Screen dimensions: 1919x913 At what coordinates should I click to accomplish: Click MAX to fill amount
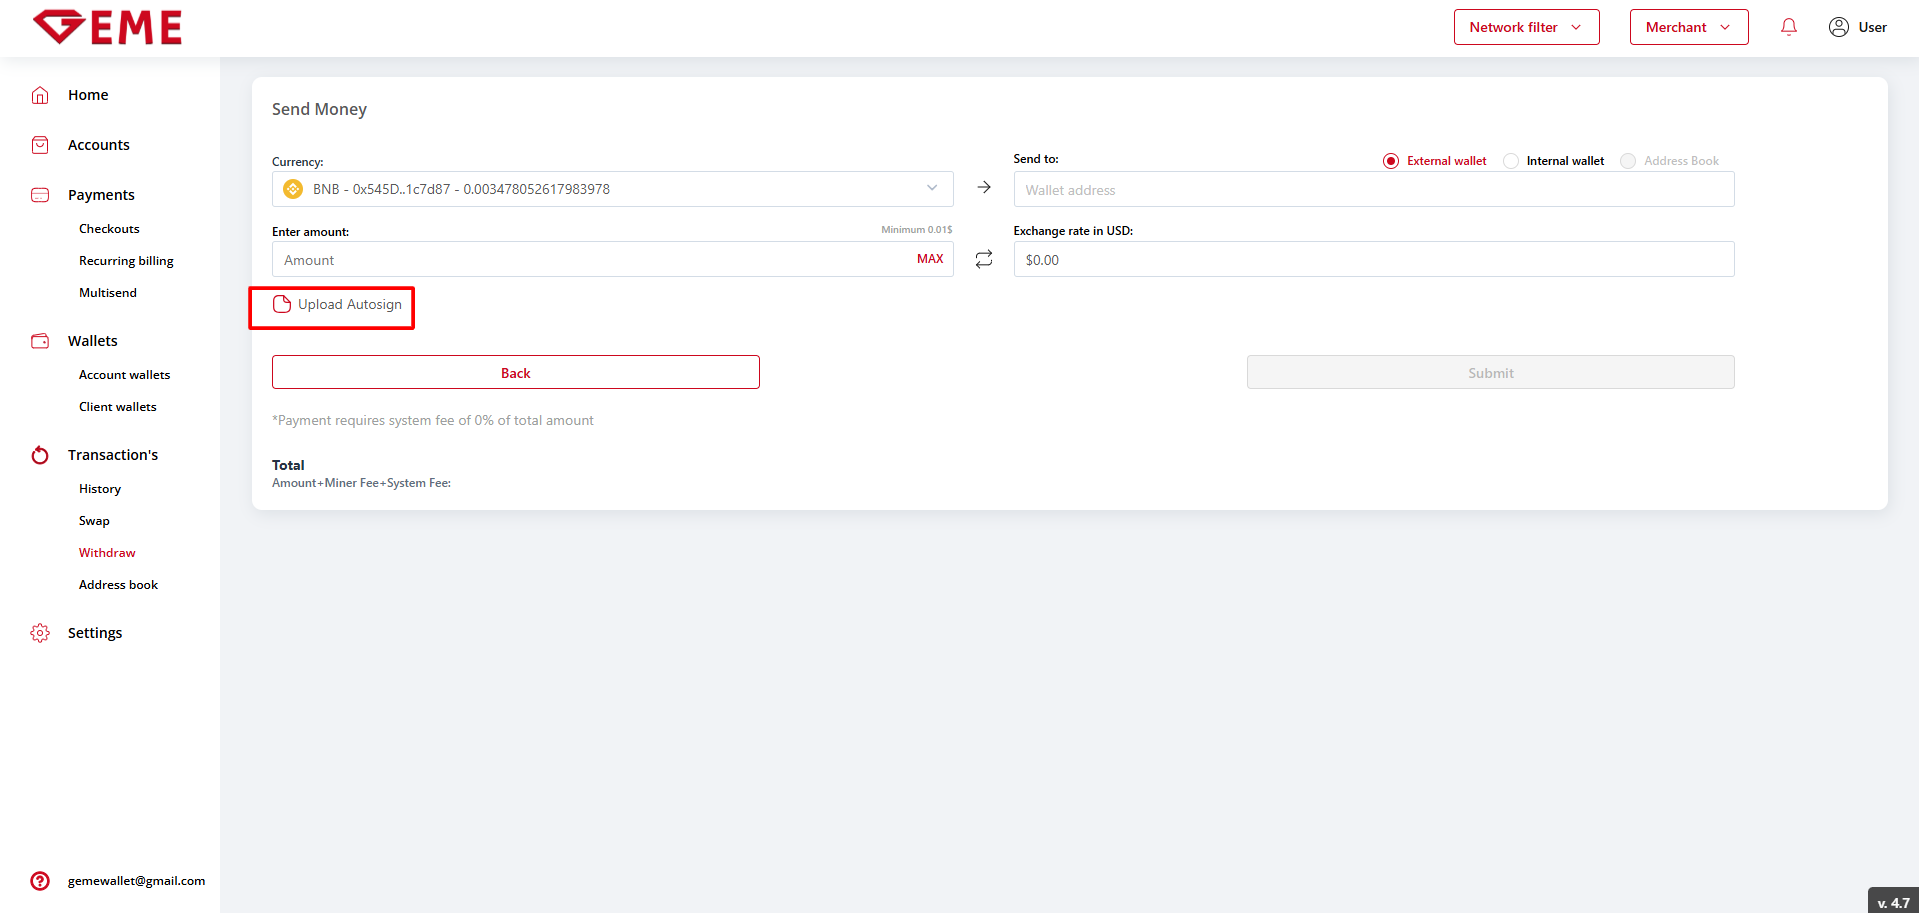coord(930,259)
